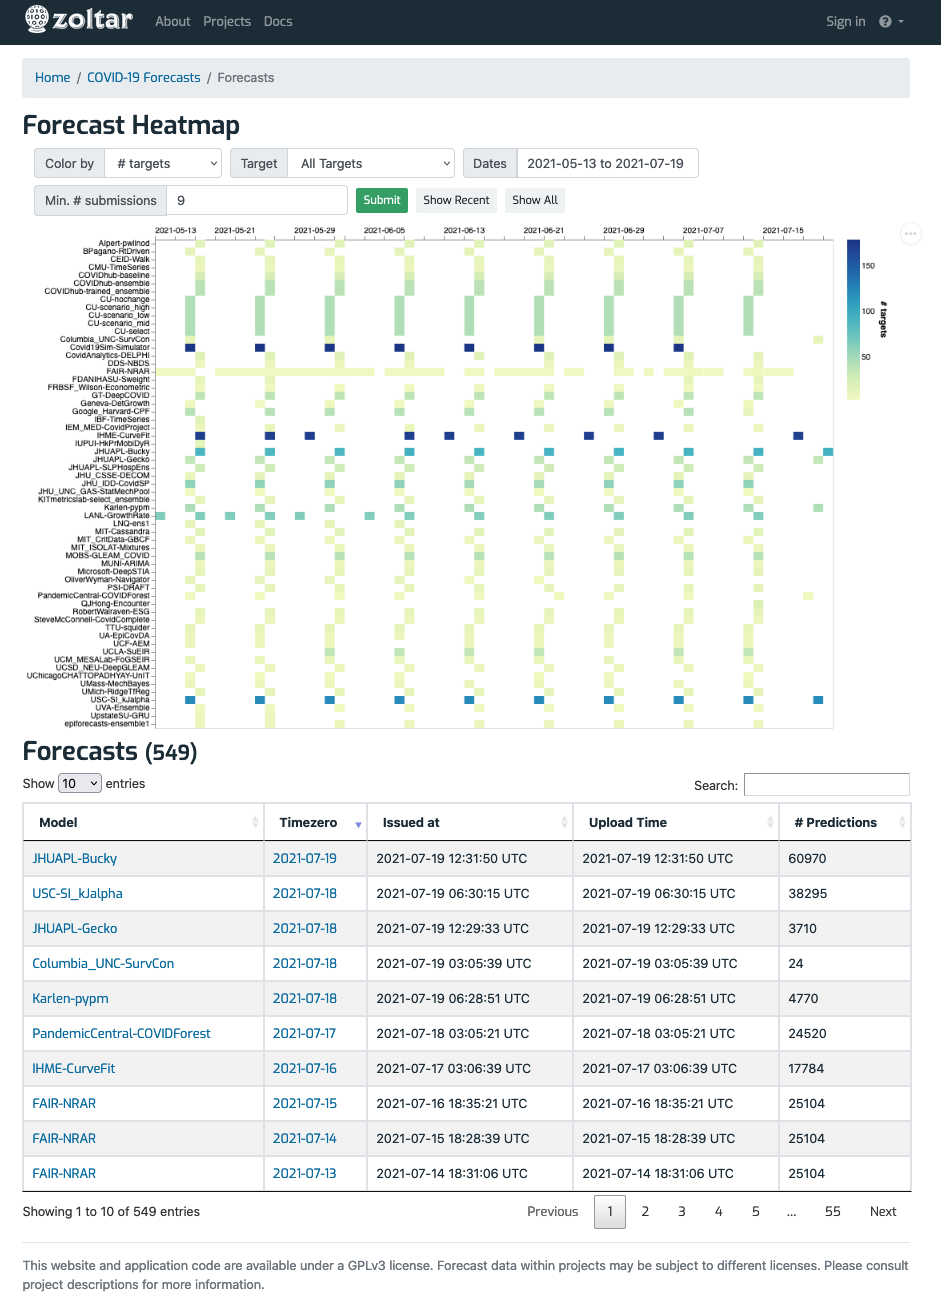This screenshot has height=1309, width=941.
Task: Click the rightmost JHUAPL-Bucky heatmap cell
Action: pos(828,452)
